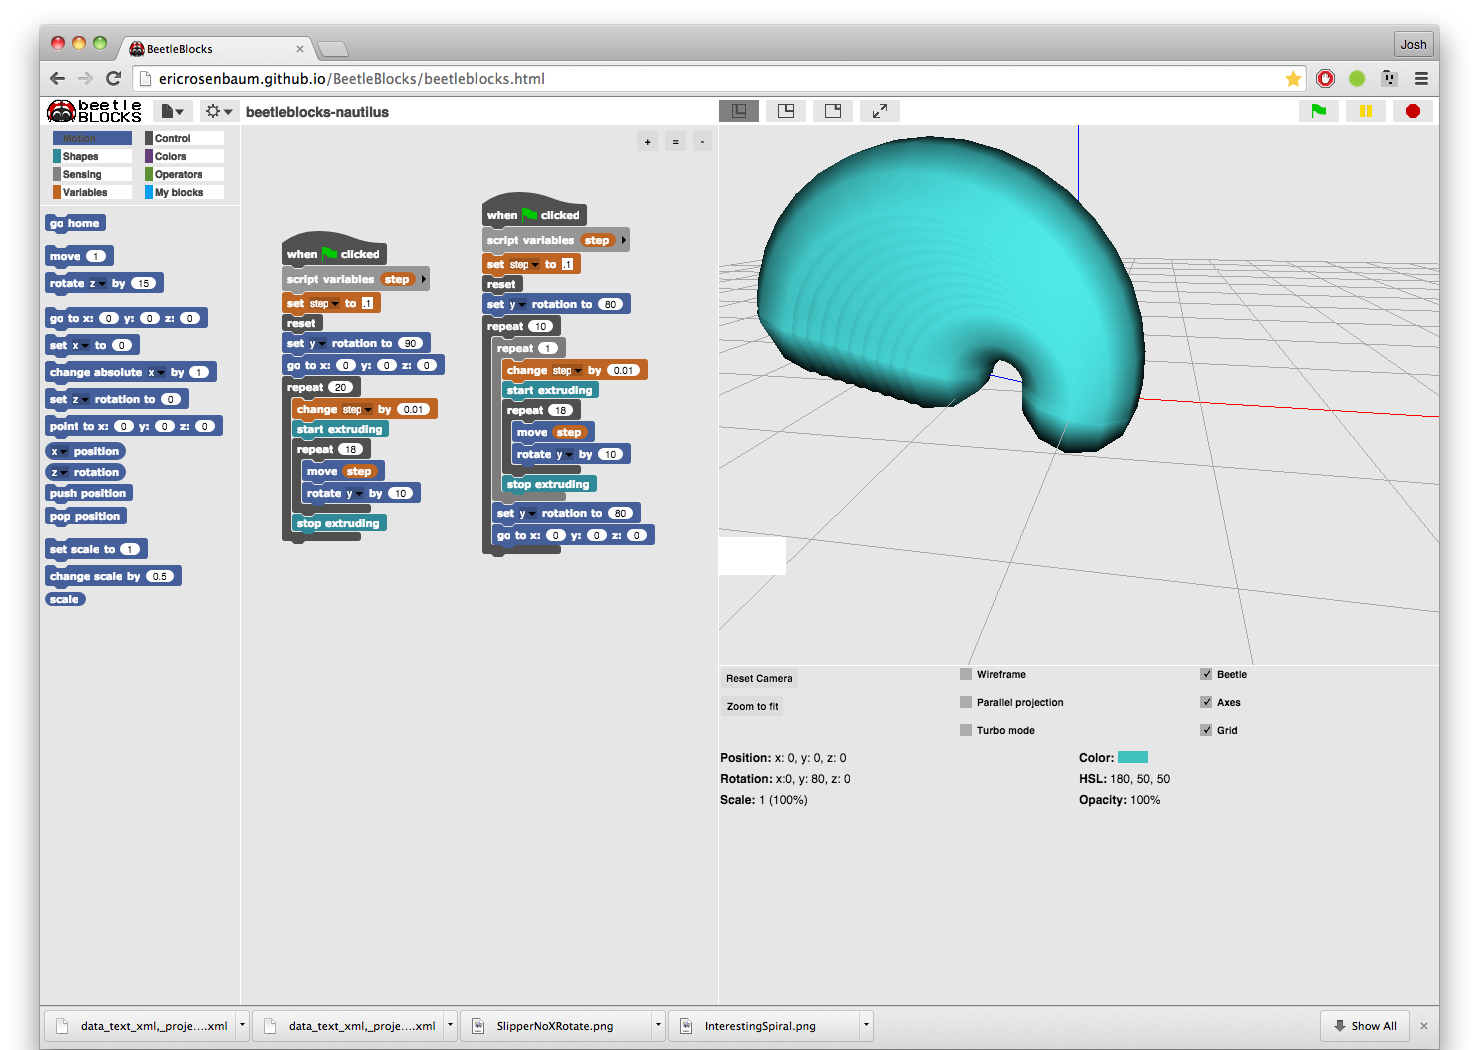This screenshot has height=1050, width=1479.
Task: Click the Reset Camera button
Action: [758, 678]
